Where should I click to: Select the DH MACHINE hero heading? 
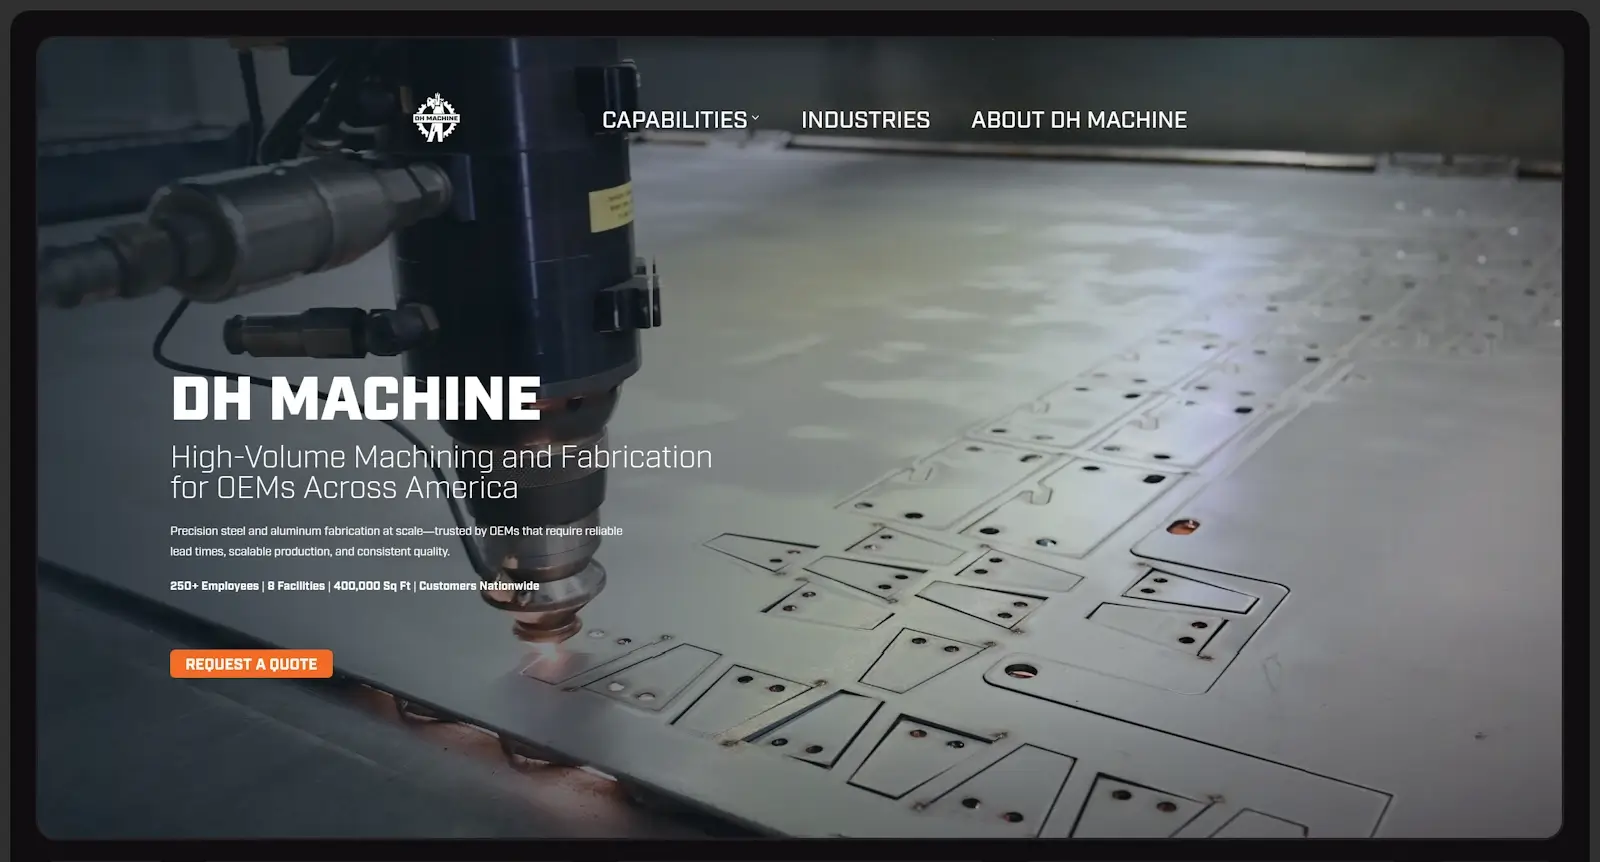[x=356, y=398]
